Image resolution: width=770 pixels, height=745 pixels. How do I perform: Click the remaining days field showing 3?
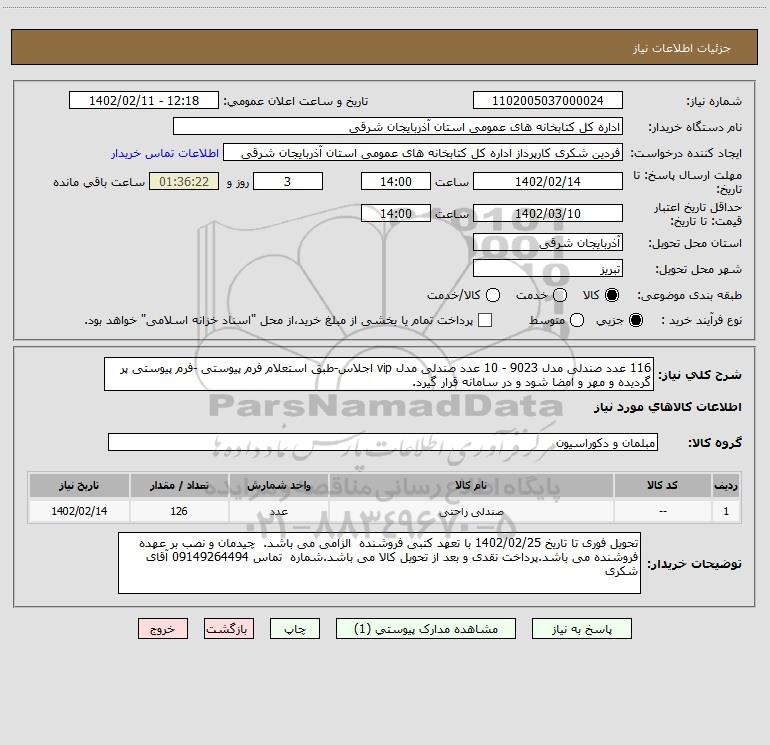pyautogui.click(x=288, y=181)
